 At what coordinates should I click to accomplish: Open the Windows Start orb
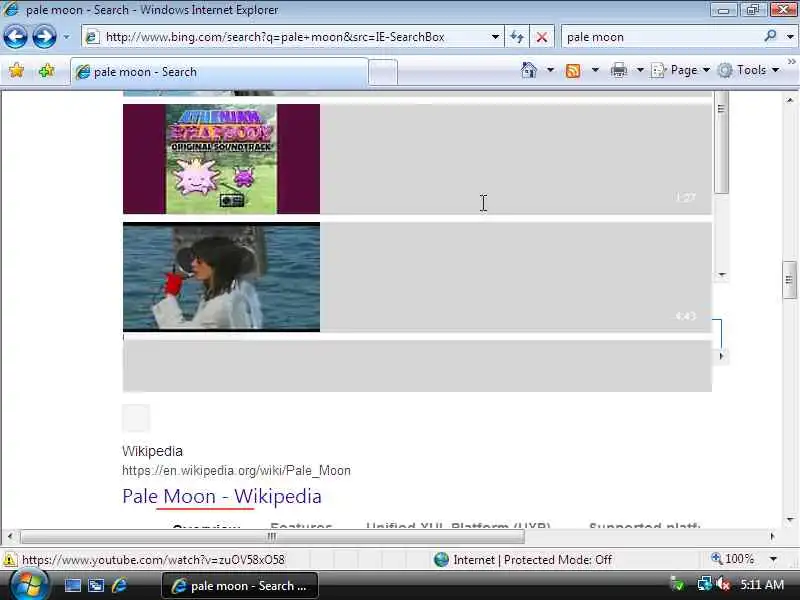point(29,585)
